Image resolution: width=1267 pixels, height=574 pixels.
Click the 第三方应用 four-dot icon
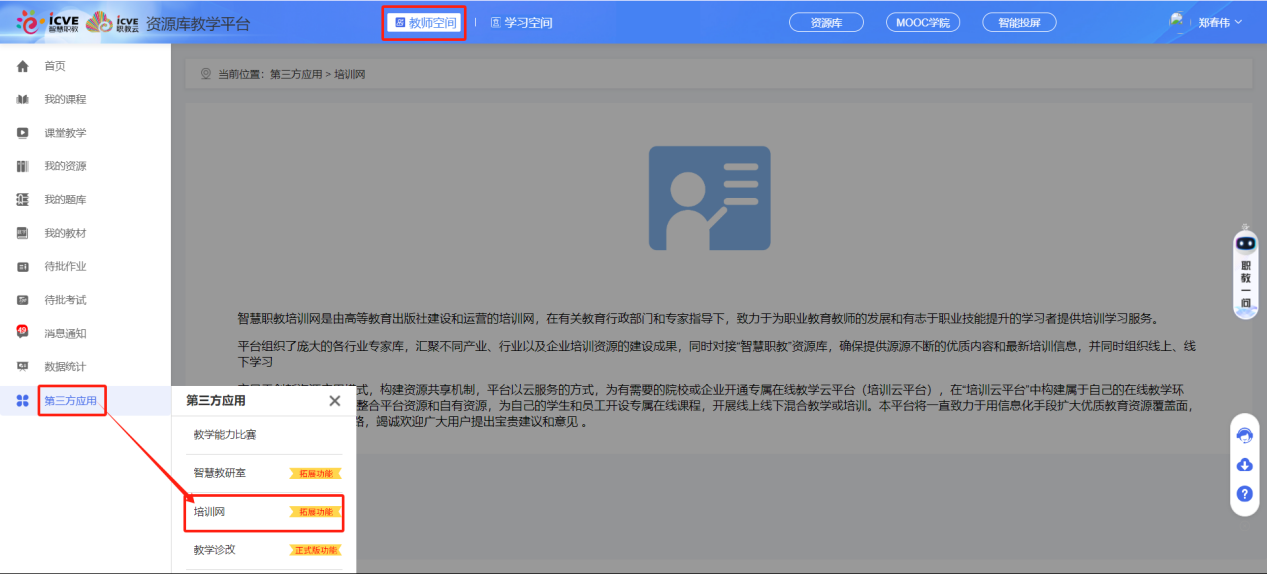(22, 401)
